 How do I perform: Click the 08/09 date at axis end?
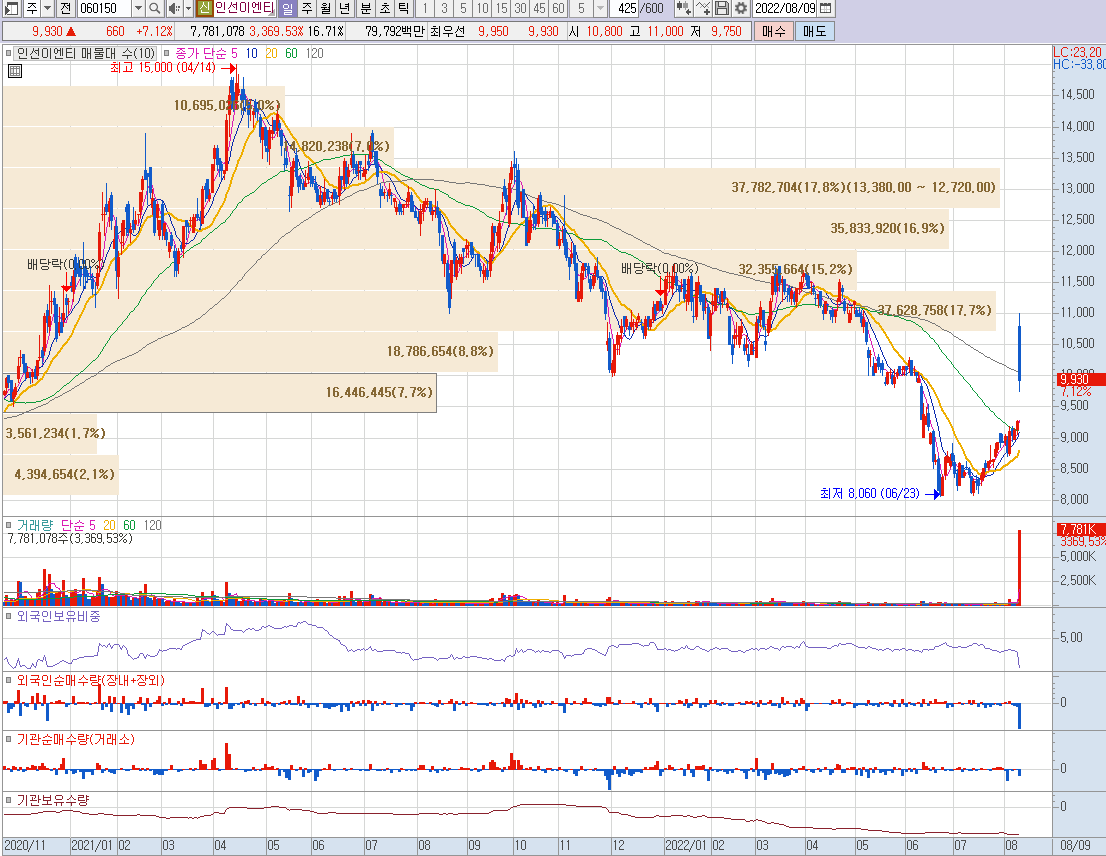coord(1075,845)
